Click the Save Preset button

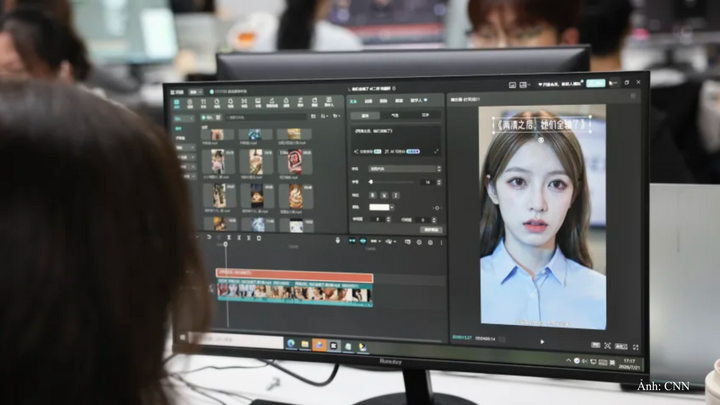pyautogui.click(x=431, y=229)
